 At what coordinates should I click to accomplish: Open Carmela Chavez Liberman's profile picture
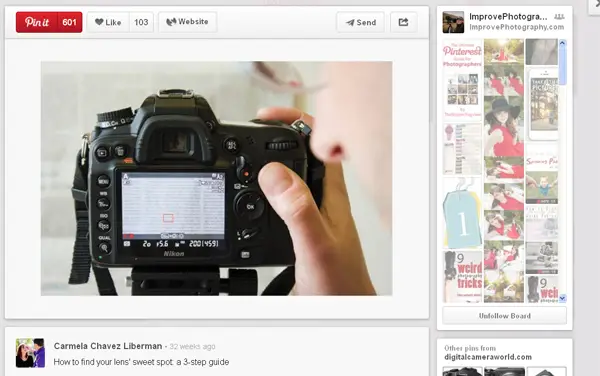pyautogui.click(x=30, y=353)
